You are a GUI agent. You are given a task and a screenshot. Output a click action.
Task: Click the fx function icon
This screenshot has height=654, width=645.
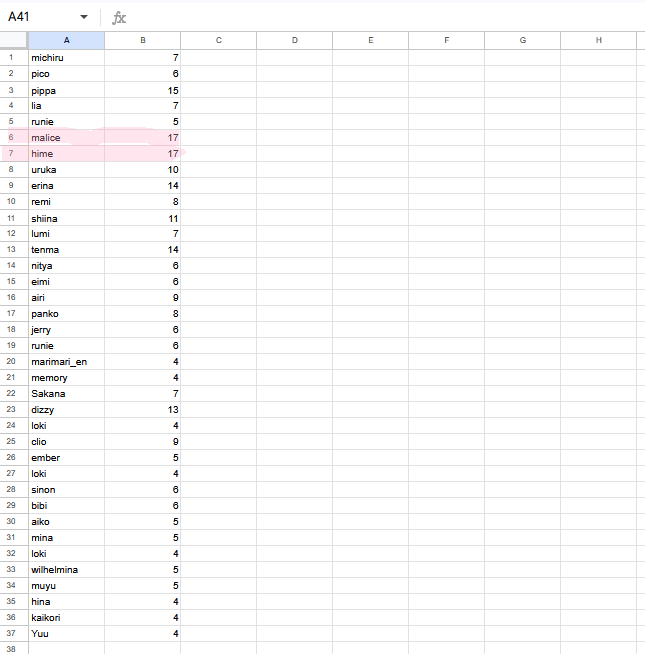pyautogui.click(x=119, y=18)
